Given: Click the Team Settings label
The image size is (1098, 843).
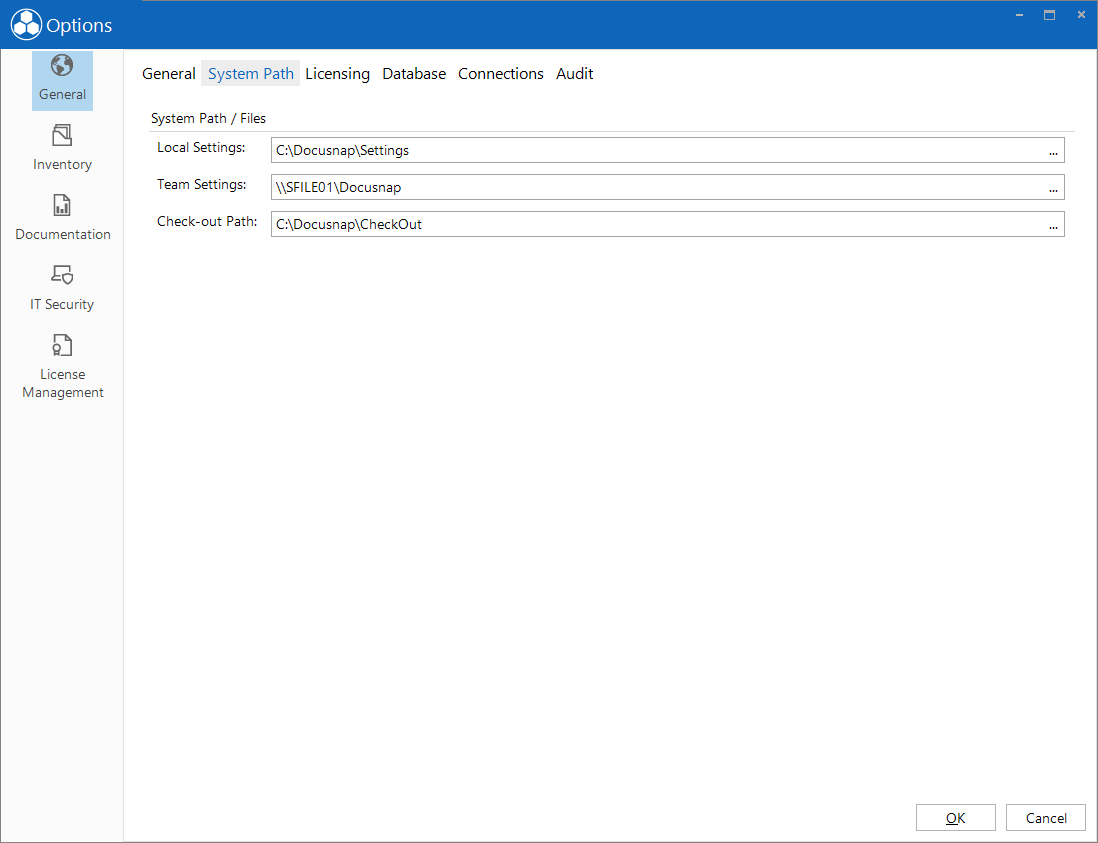Looking at the screenshot, I should pos(202,185).
